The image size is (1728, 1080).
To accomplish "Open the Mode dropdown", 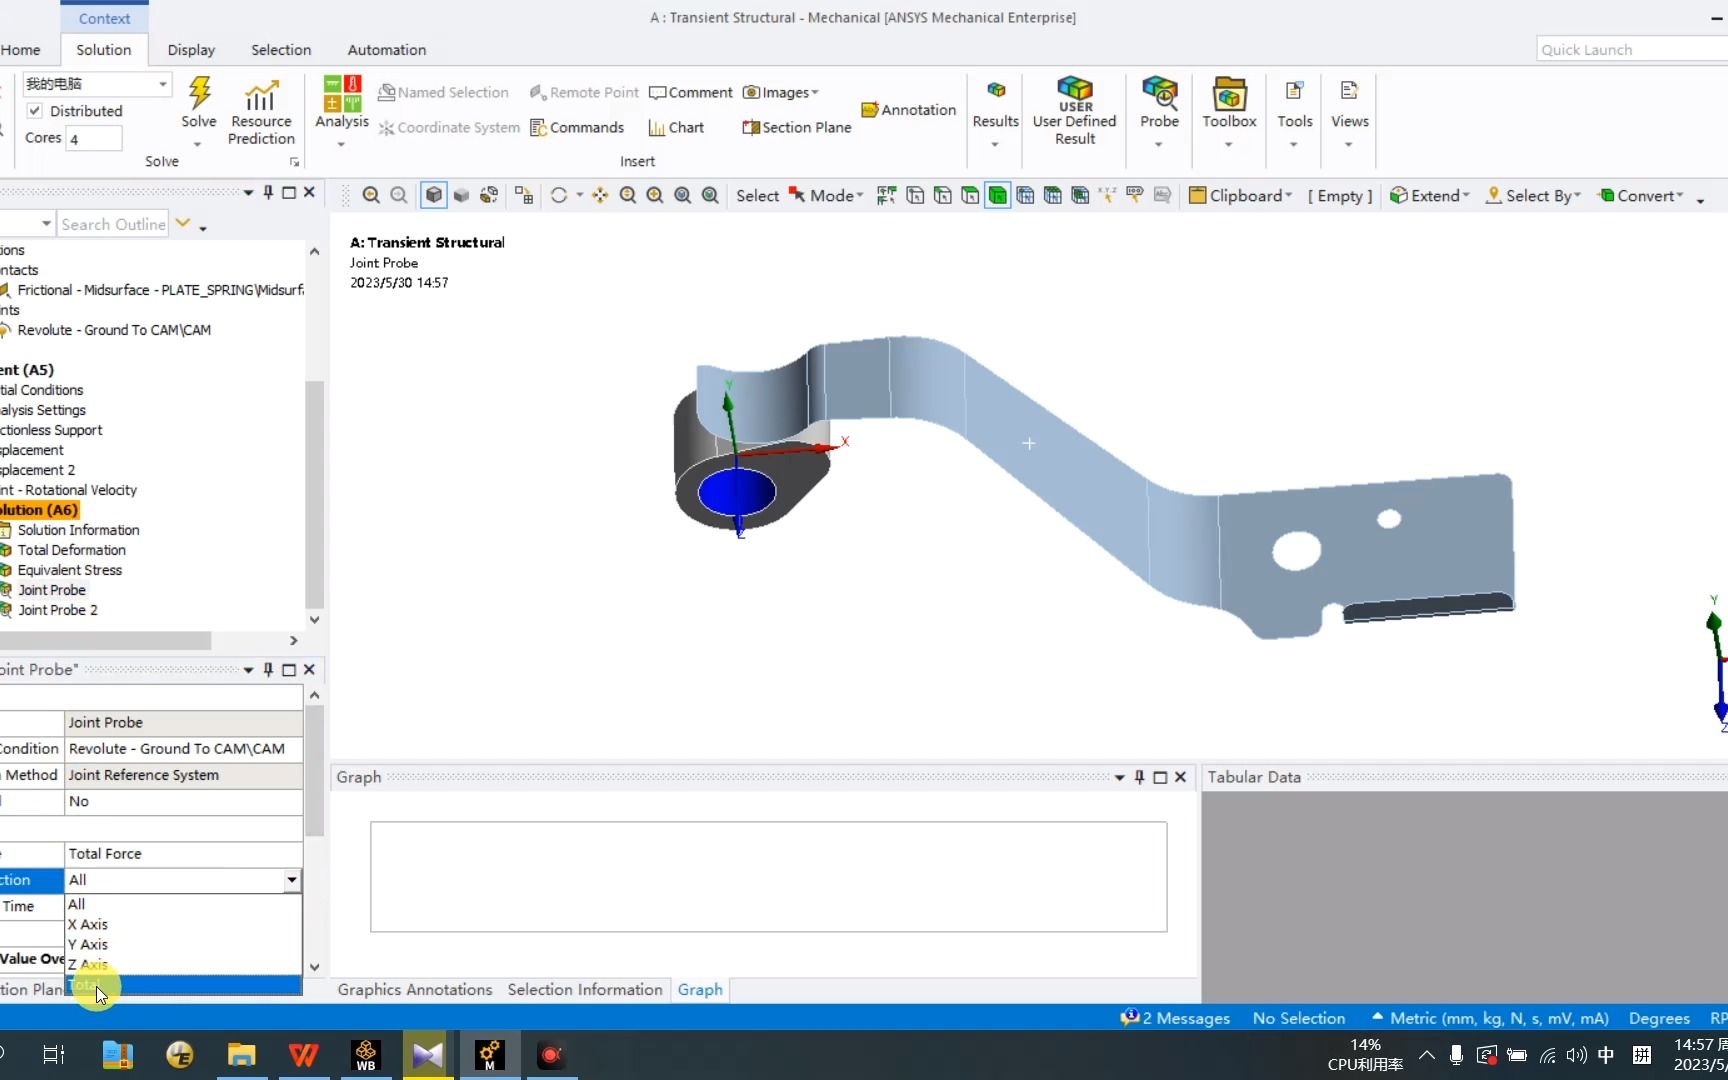I will pos(836,195).
